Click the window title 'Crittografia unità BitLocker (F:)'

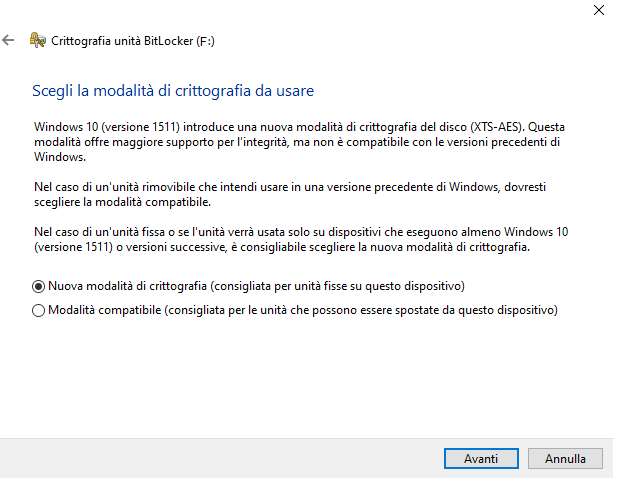133,41
